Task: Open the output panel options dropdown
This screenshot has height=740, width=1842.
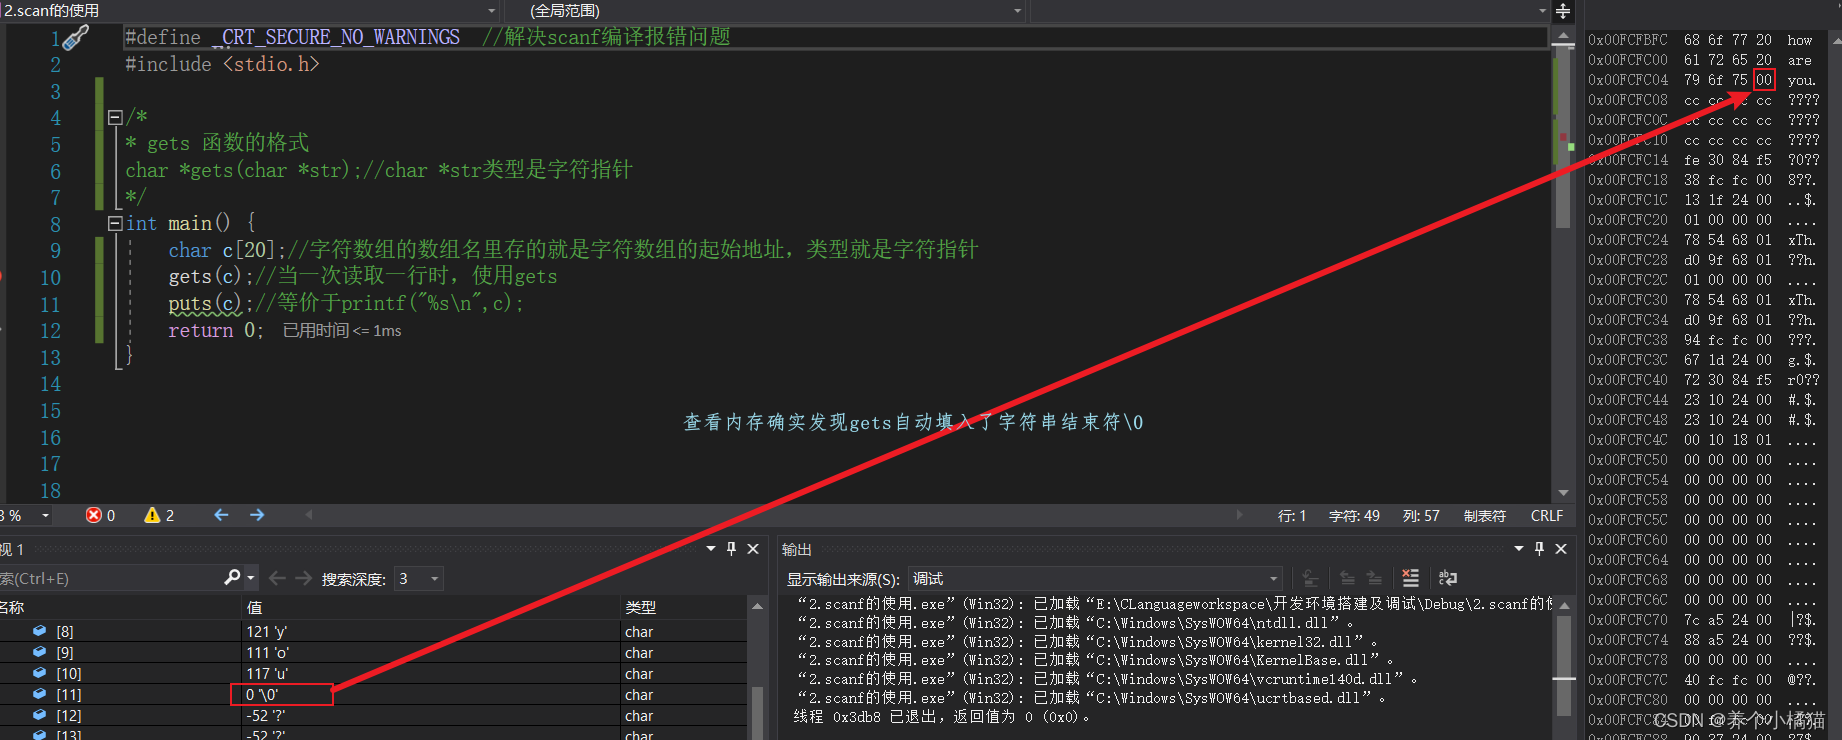Action: (1519, 548)
